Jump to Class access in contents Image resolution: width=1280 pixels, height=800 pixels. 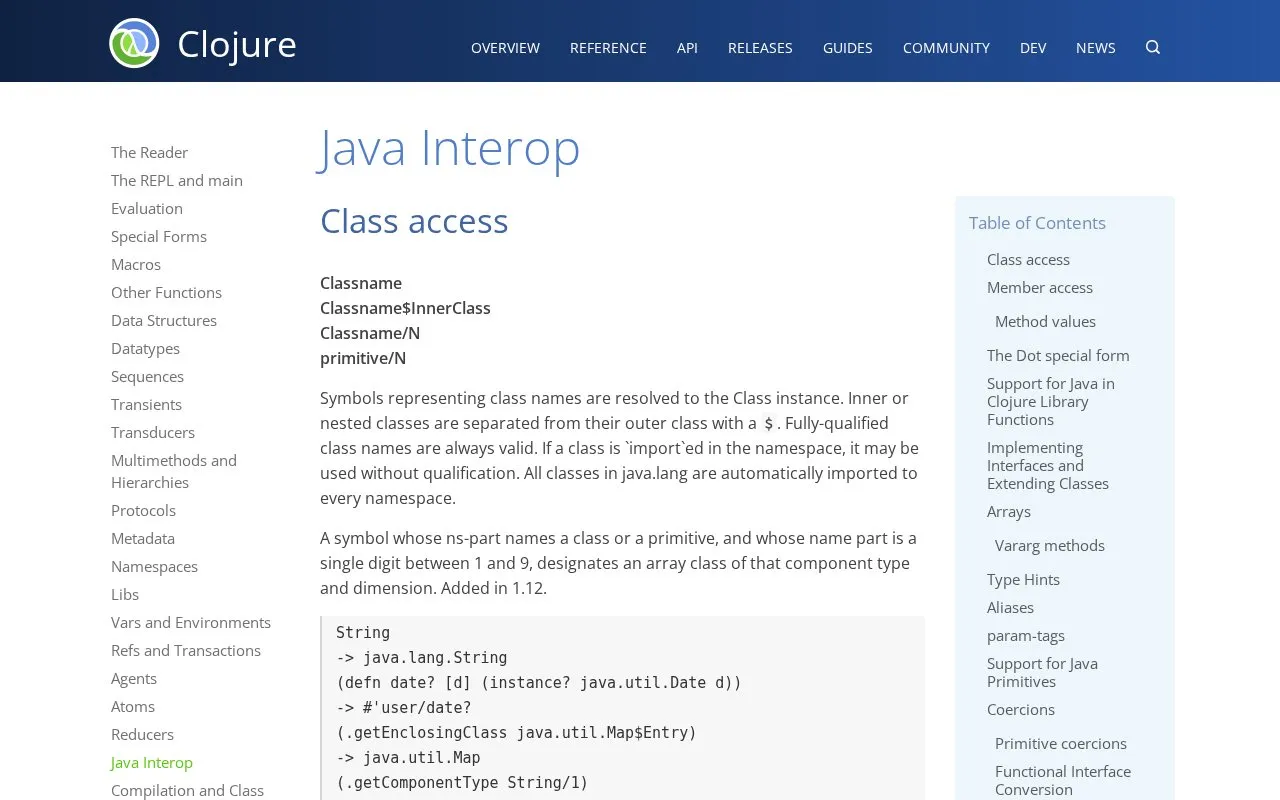1028,259
